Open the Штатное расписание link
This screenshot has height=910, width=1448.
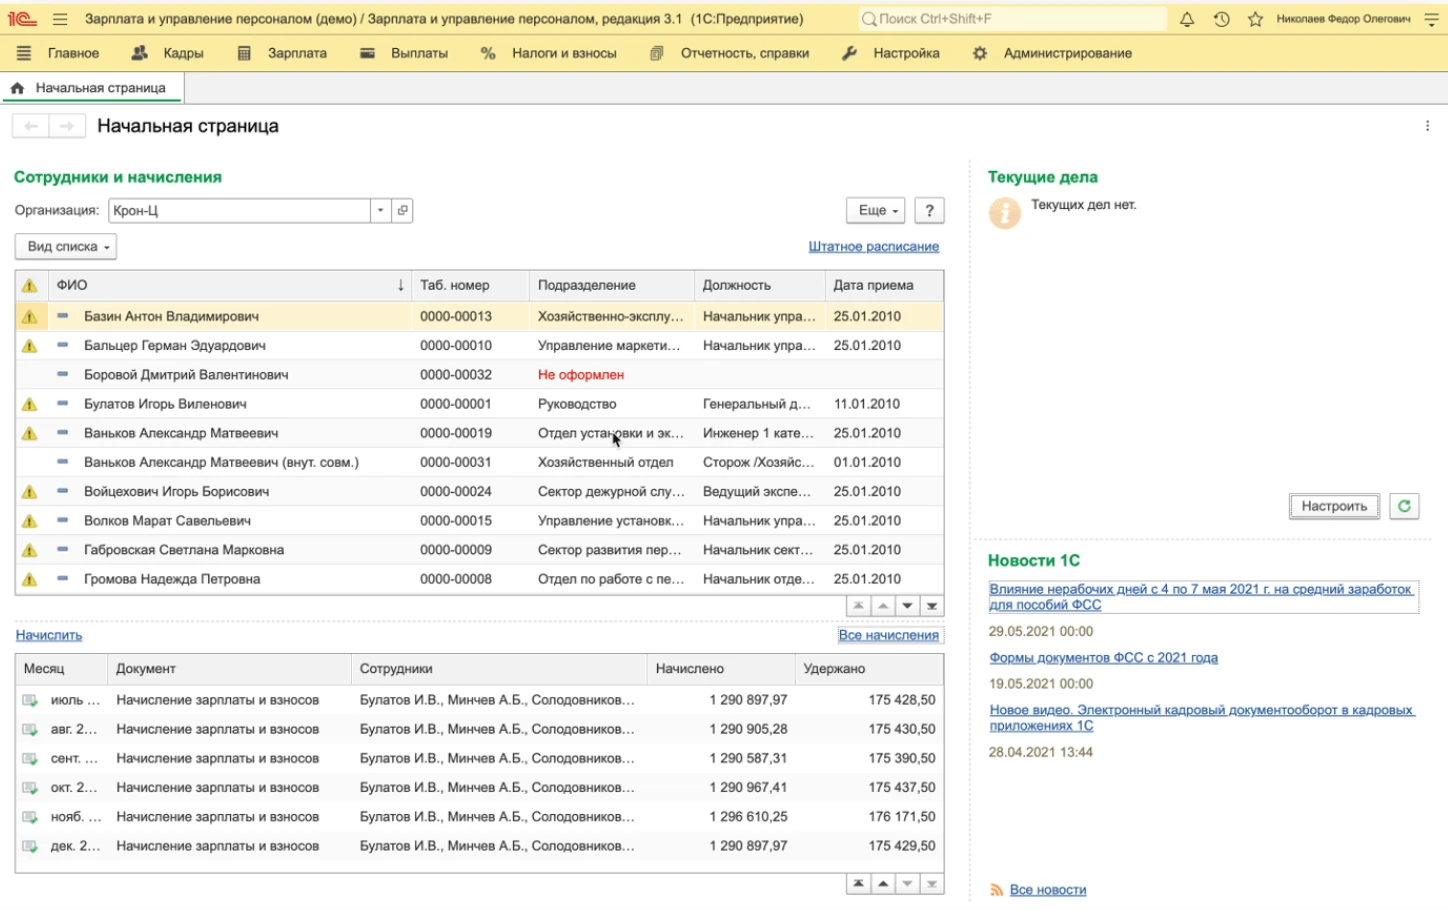tap(873, 246)
